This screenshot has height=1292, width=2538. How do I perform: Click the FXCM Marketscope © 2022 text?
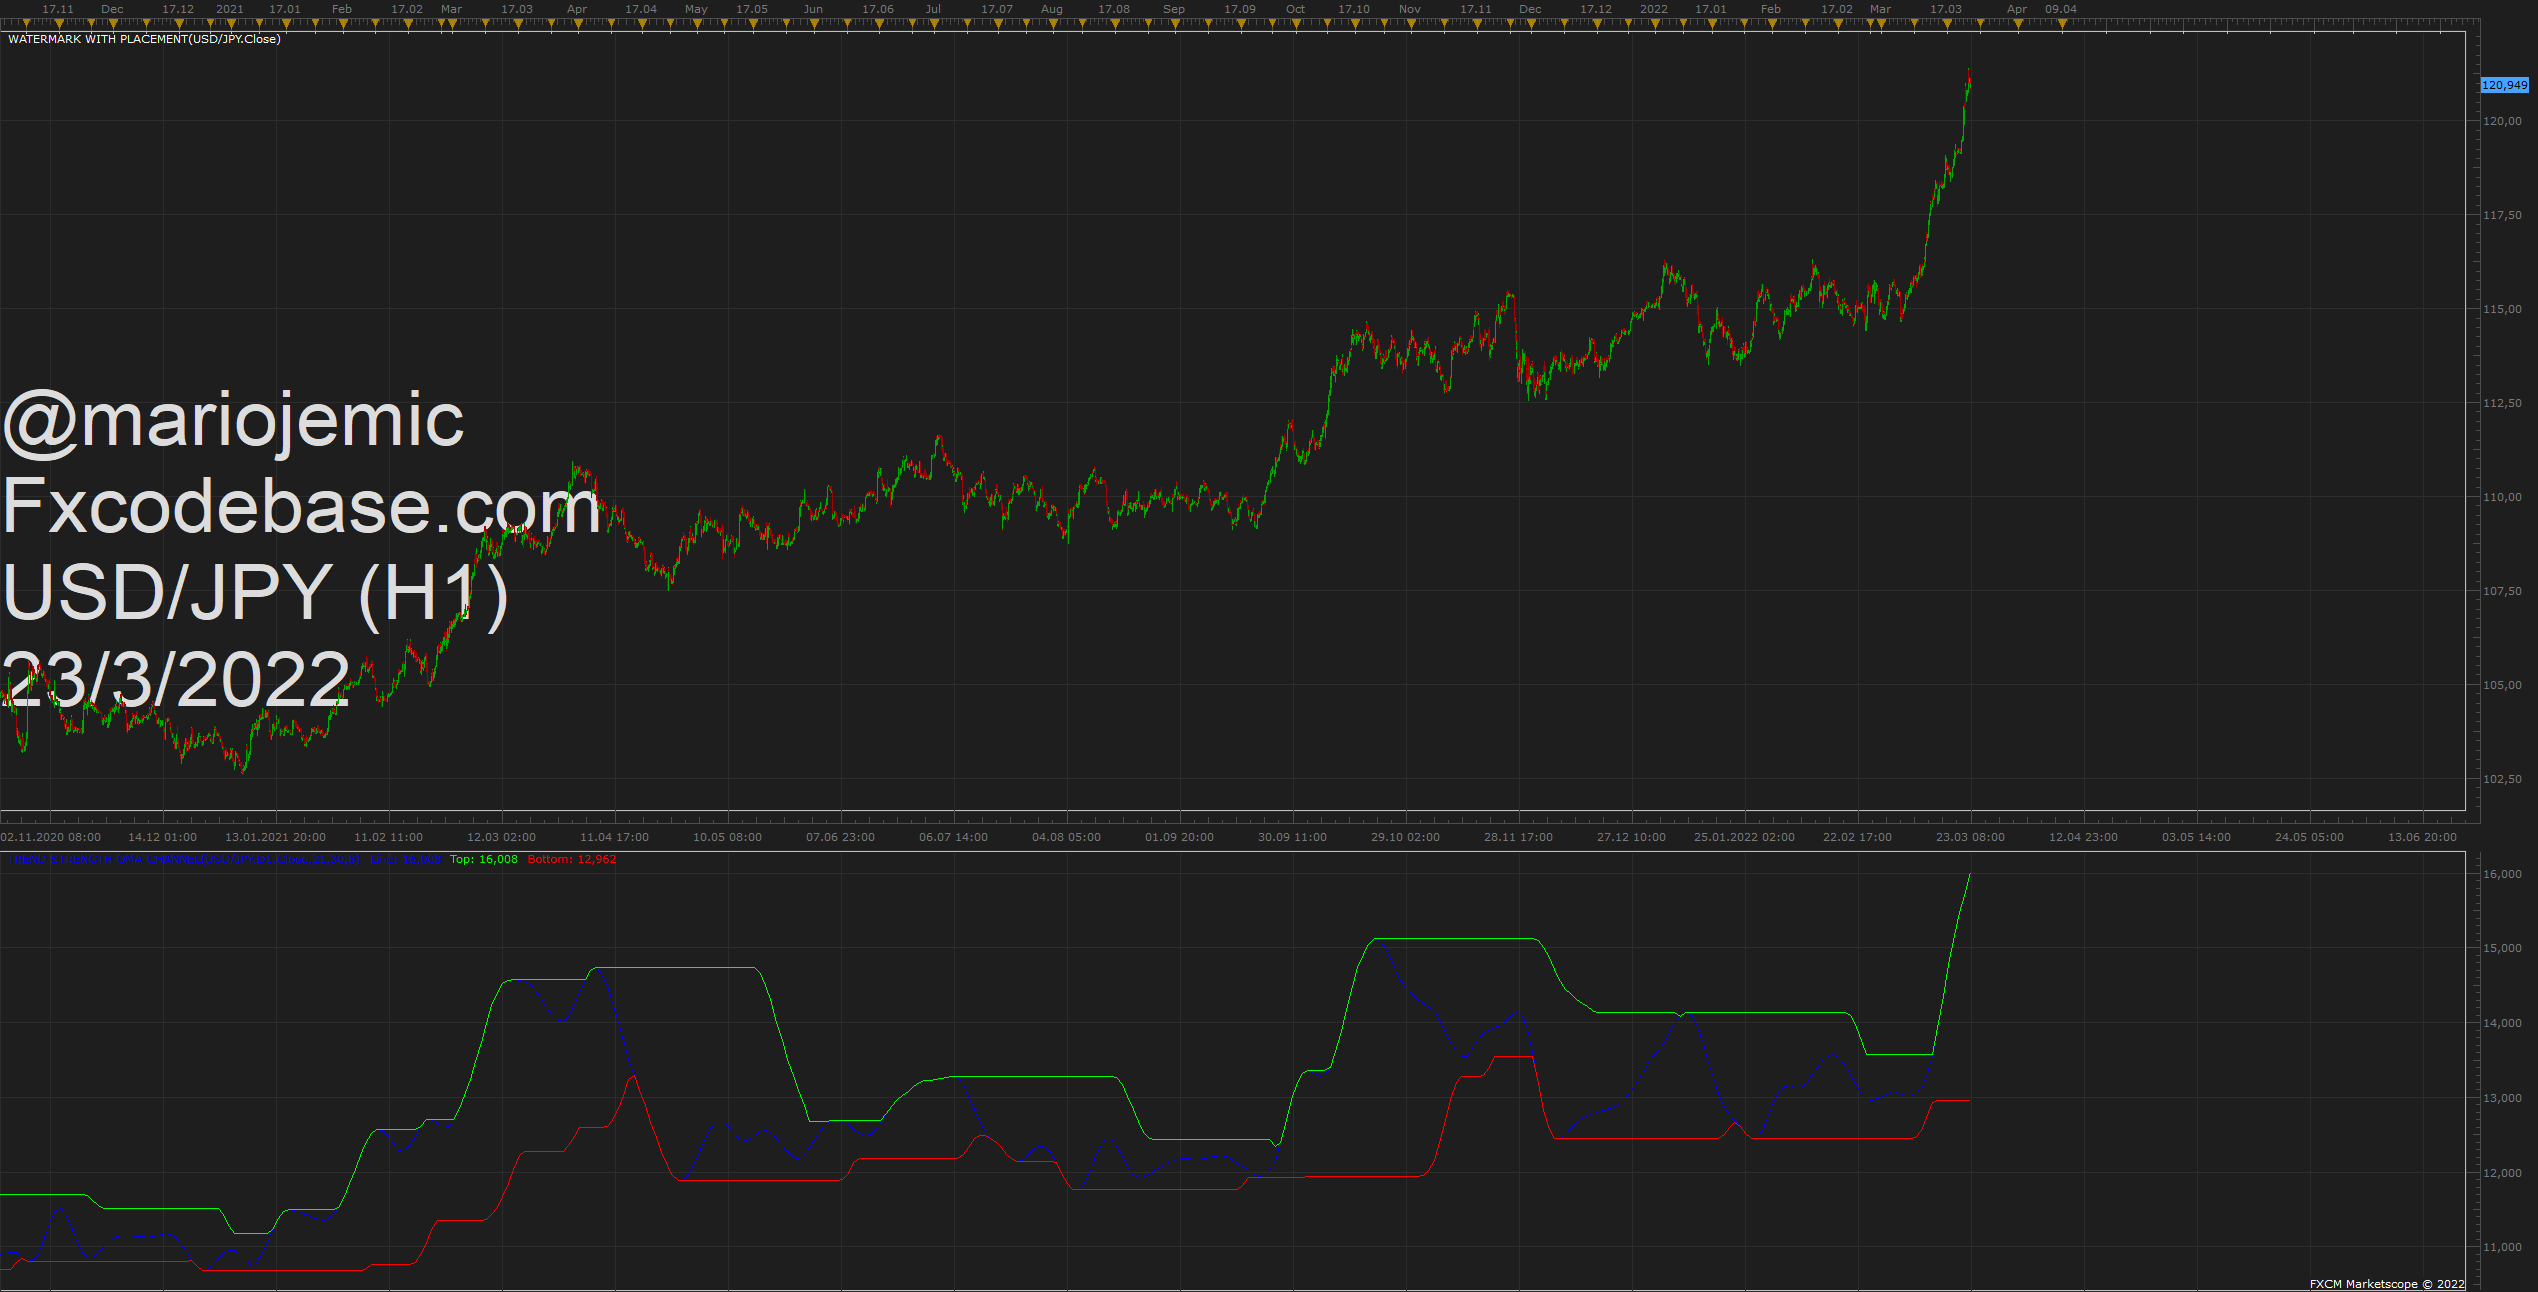(x=2387, y=1284)
